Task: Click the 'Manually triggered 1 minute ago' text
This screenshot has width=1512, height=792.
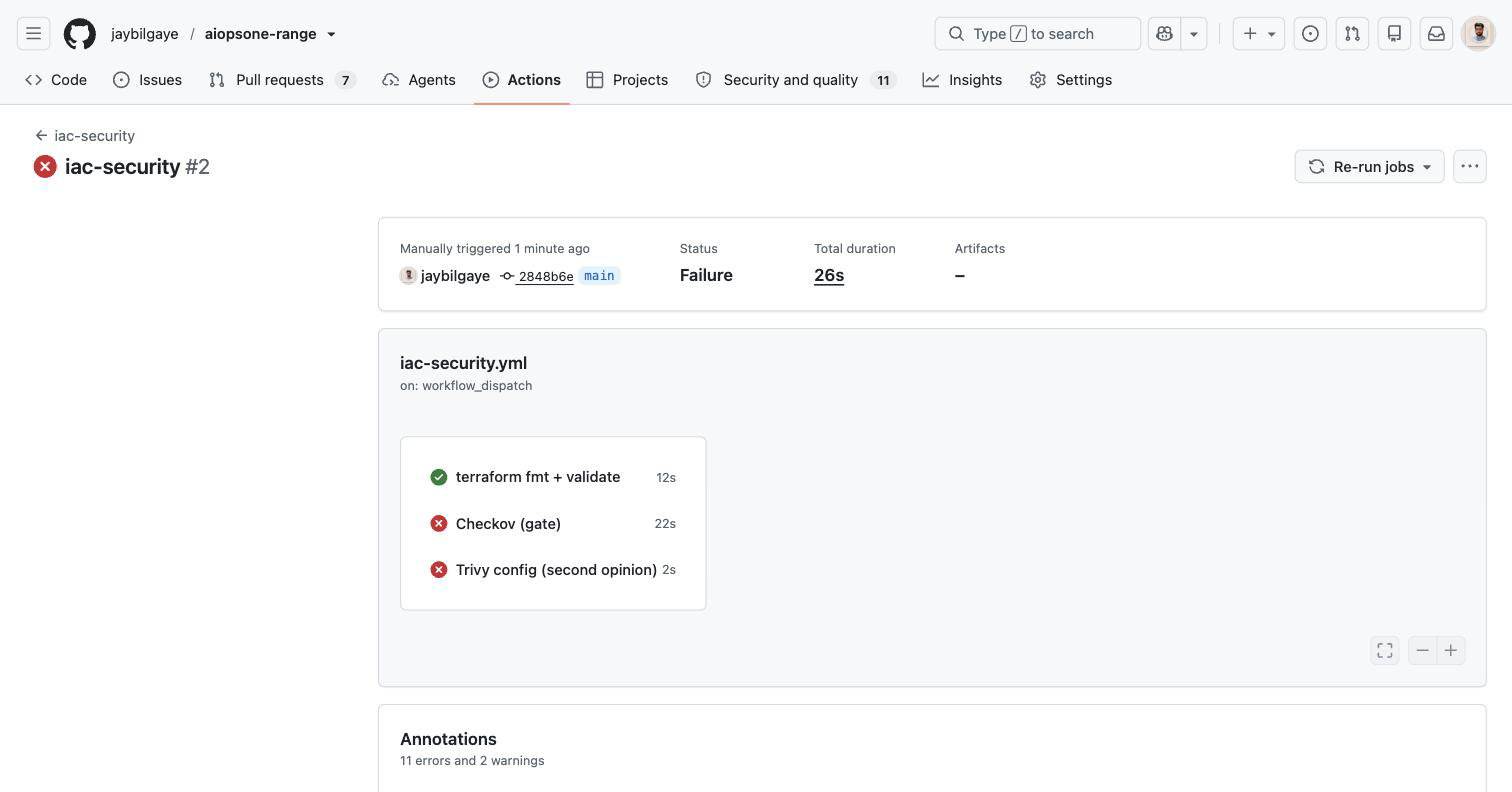Action: click(495, 248)
